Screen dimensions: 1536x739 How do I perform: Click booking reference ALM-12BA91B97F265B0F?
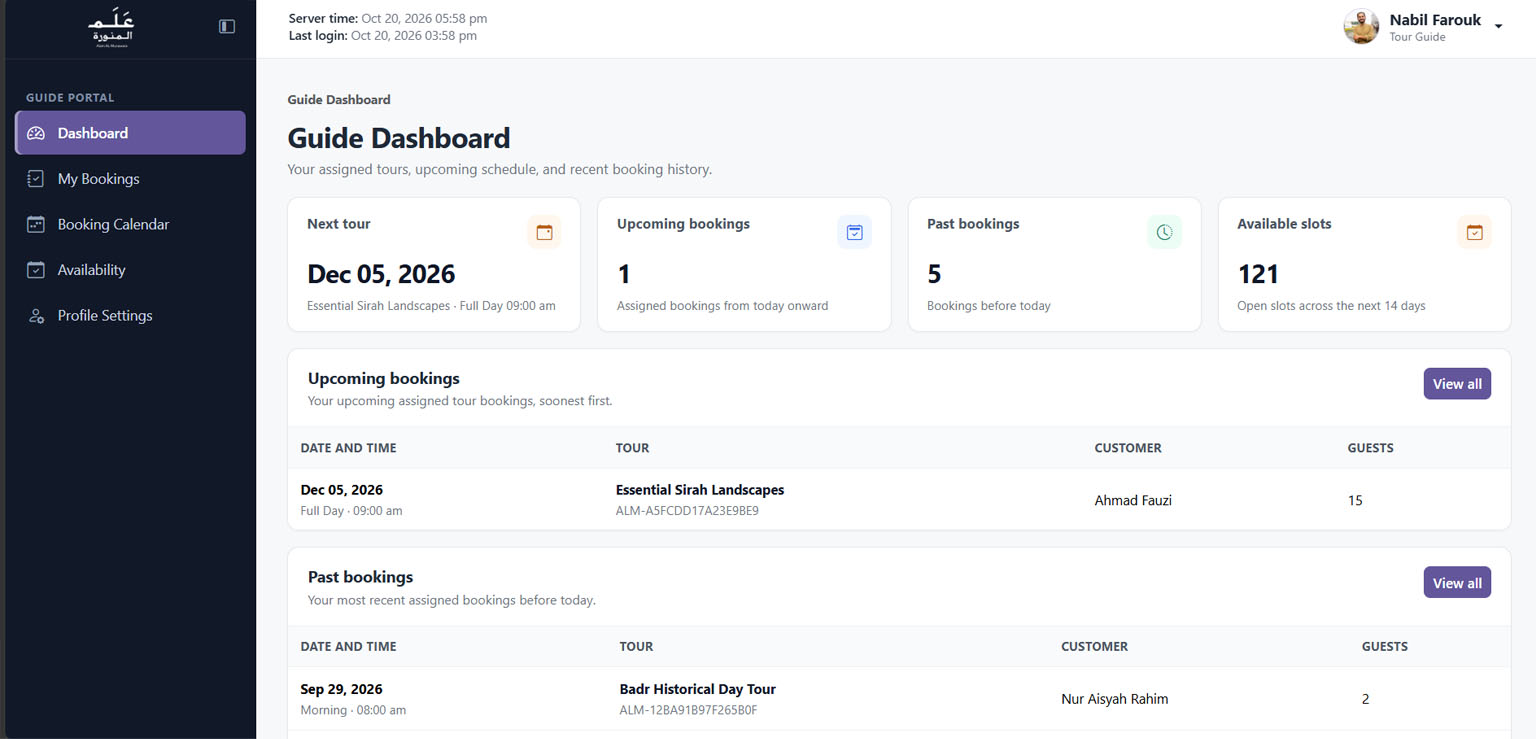(689, 710)
